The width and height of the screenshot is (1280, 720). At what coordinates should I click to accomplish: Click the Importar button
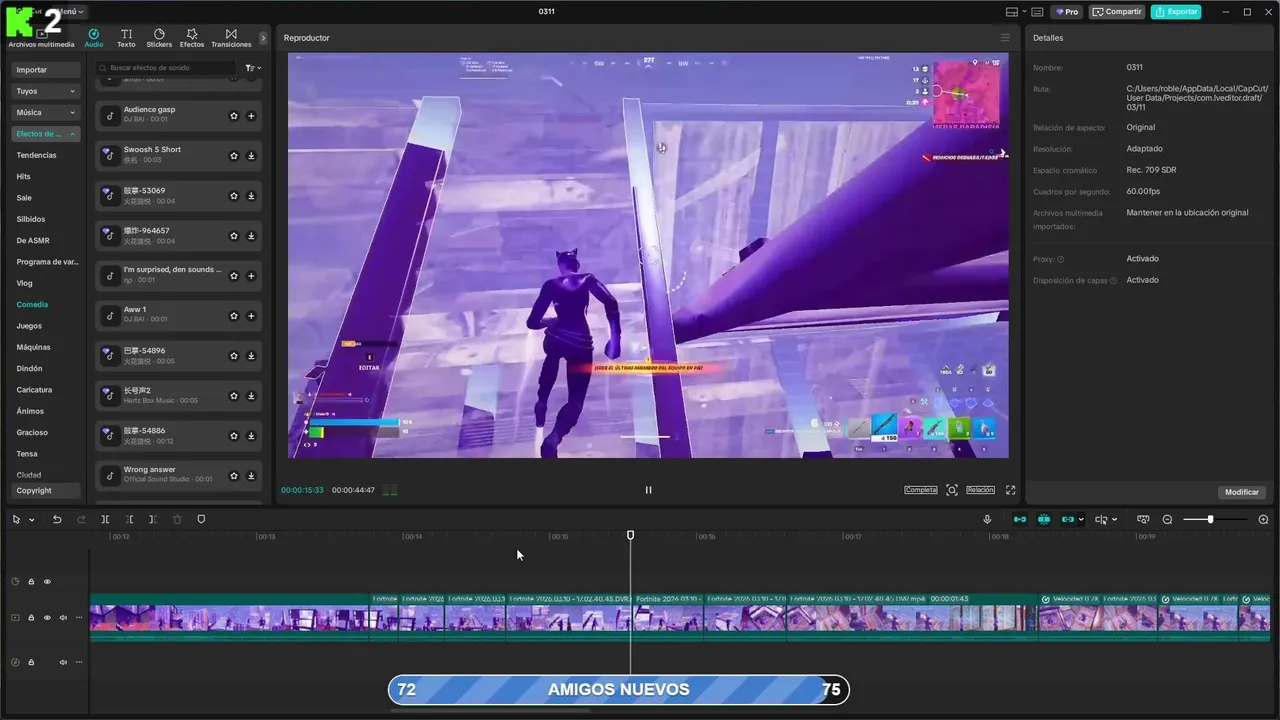46,70
